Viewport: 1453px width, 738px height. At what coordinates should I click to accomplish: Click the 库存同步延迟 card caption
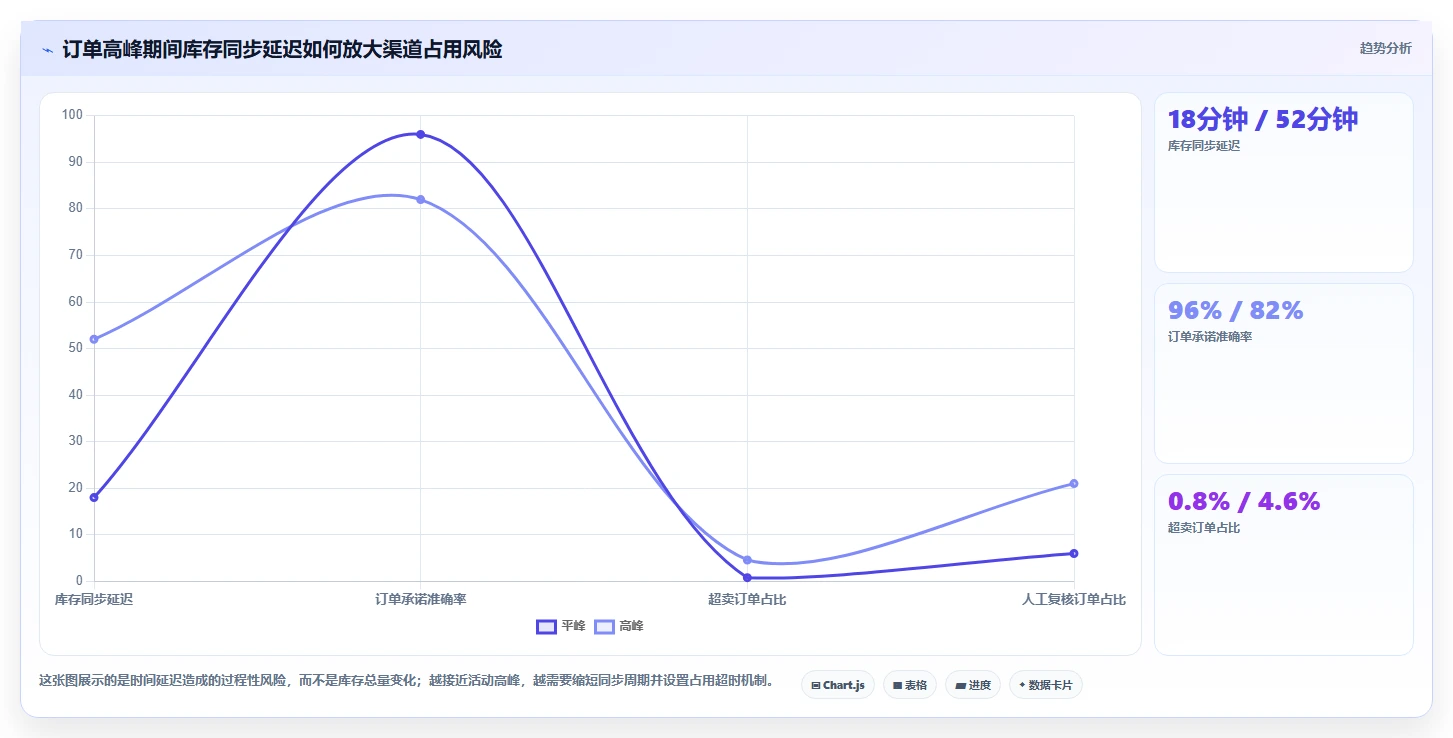coord(1204,146)
